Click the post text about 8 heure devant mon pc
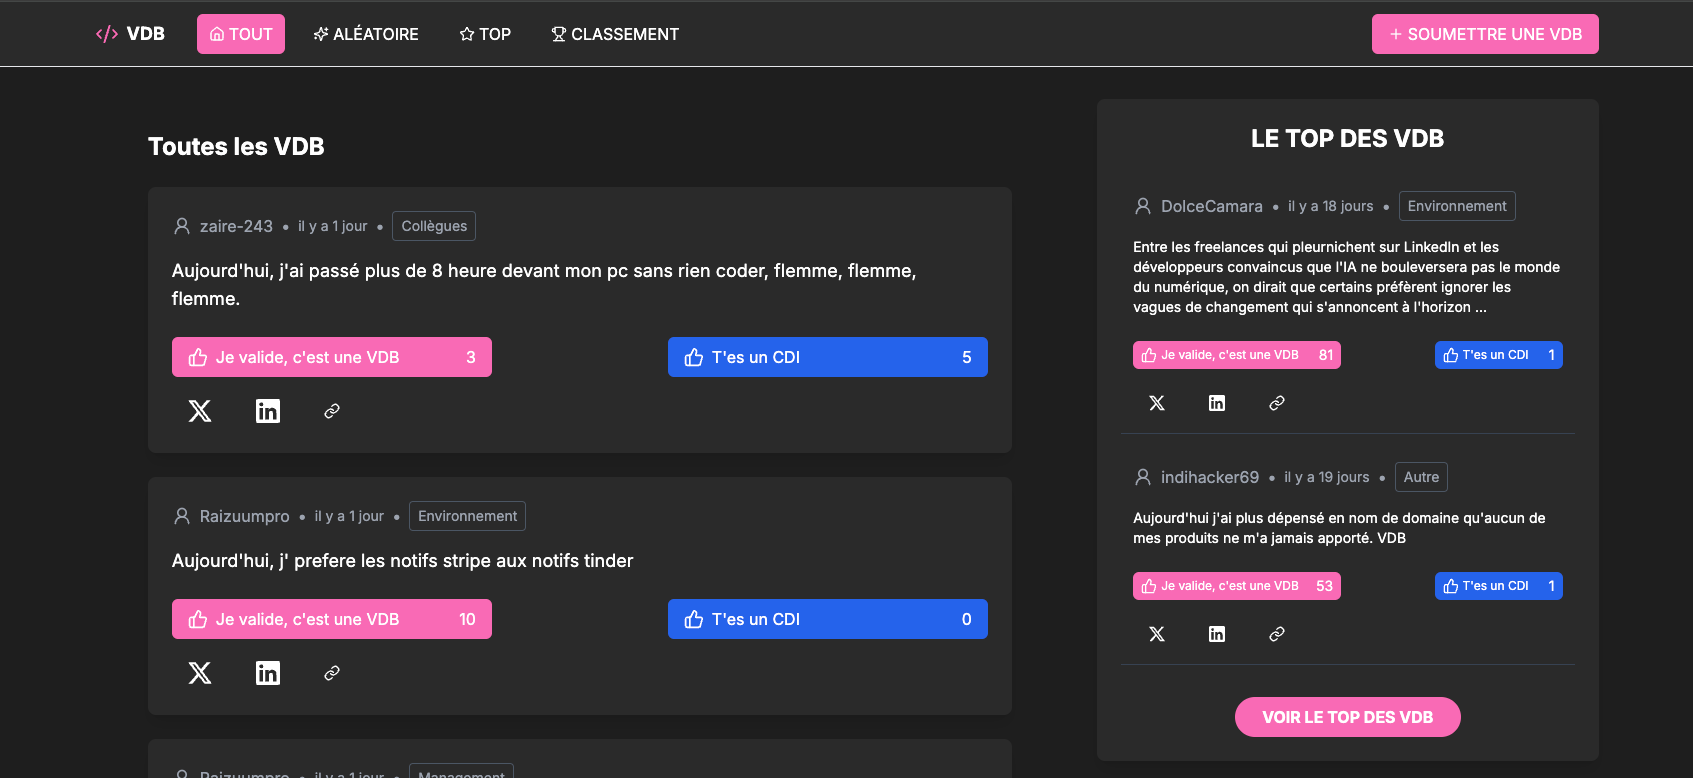Image resolution: width=1693 pixels, height=778 pixels. coord(544,284)
